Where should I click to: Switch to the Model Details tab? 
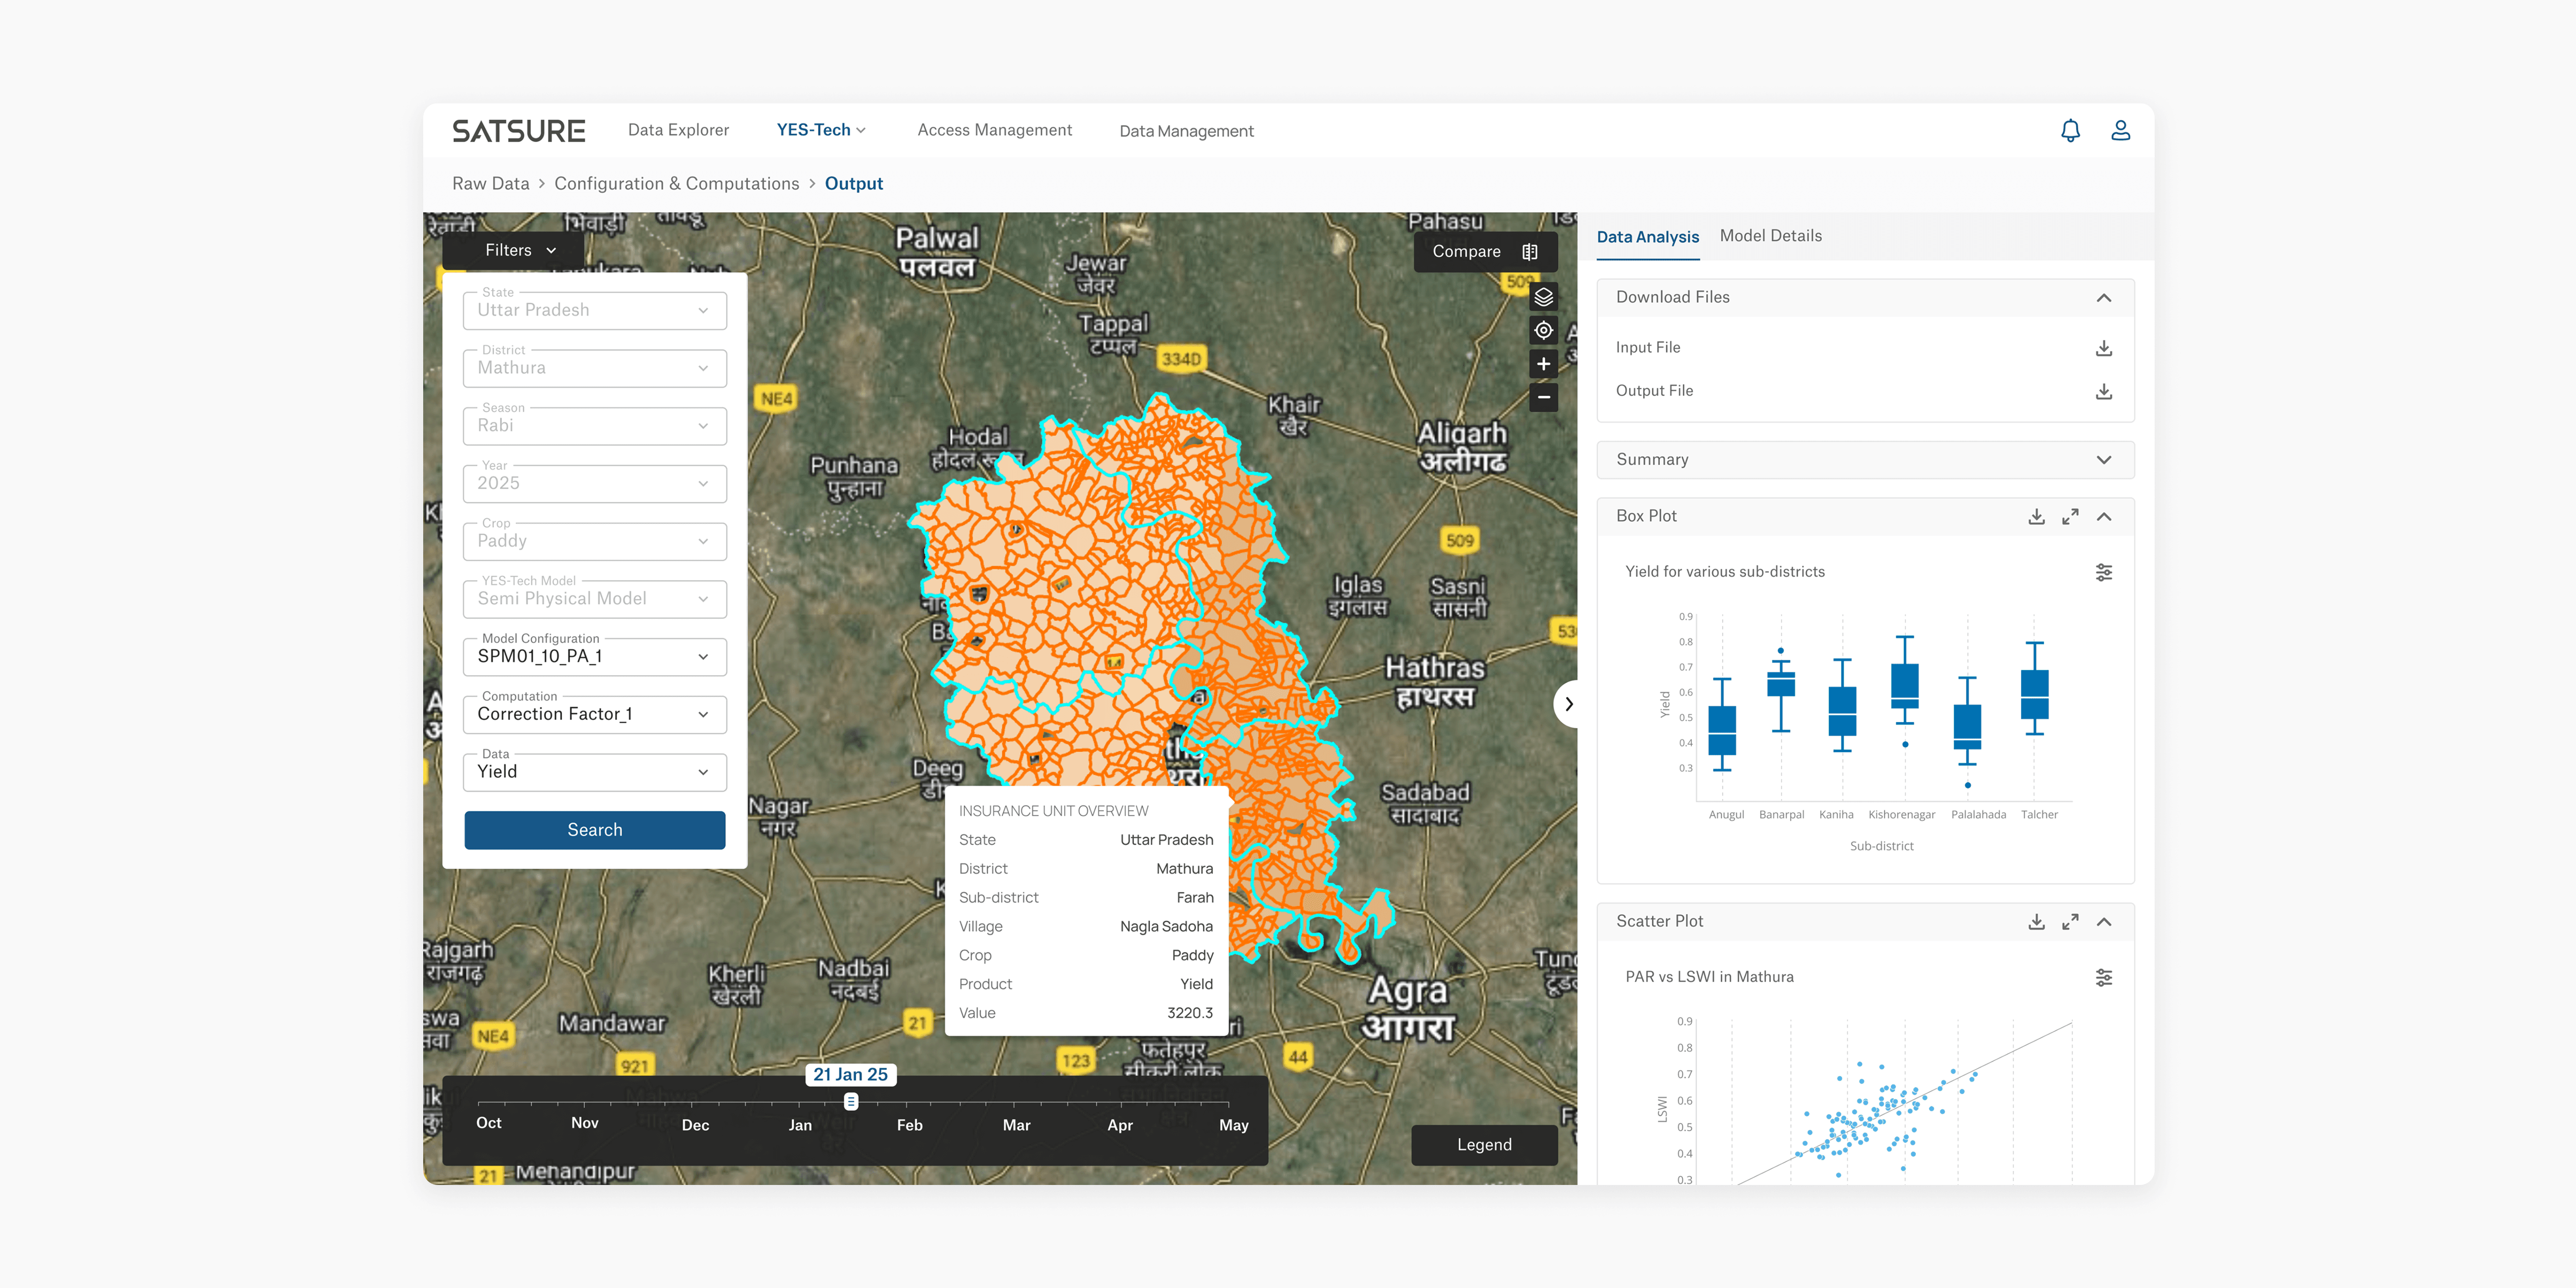click(1770, 236)
